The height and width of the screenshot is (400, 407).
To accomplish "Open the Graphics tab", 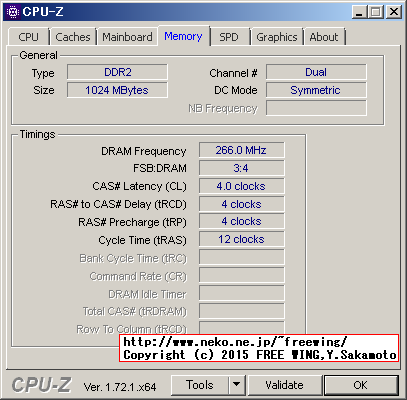I will (x=277, y=37).
